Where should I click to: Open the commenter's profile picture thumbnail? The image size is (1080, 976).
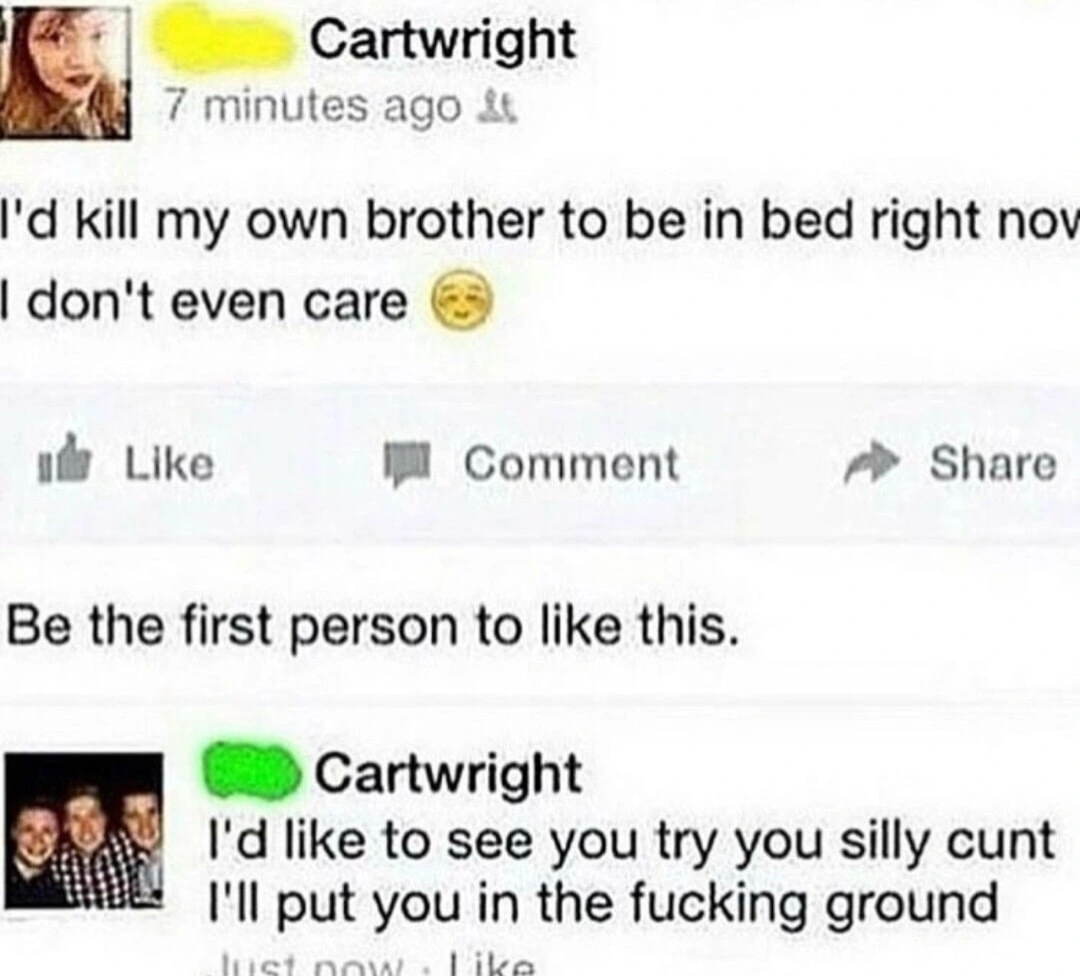(84, 831)
